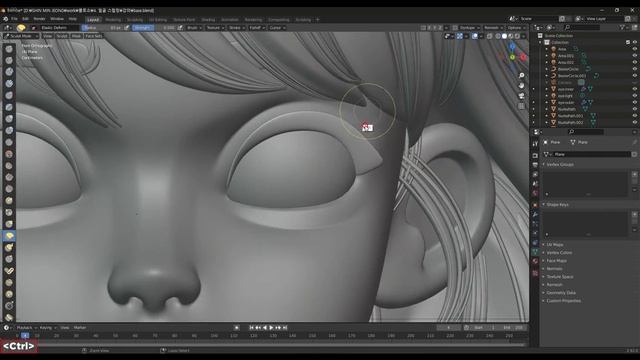Viewport: 640px width, 360px height.
Task: Open the Mask menu in viewport header
Action: pos(76,36)
